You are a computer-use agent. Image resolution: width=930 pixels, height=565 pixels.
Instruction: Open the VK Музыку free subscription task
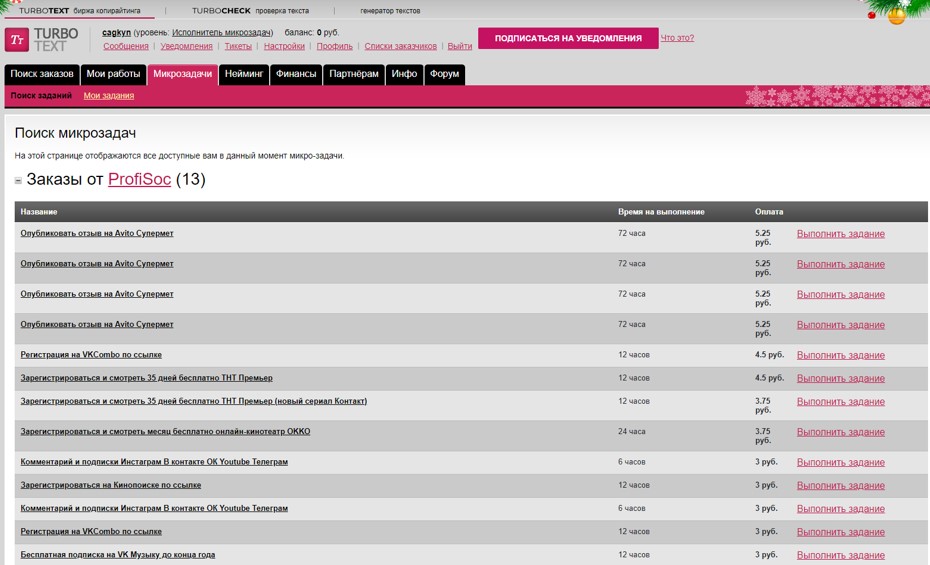[x=117, y=555]
